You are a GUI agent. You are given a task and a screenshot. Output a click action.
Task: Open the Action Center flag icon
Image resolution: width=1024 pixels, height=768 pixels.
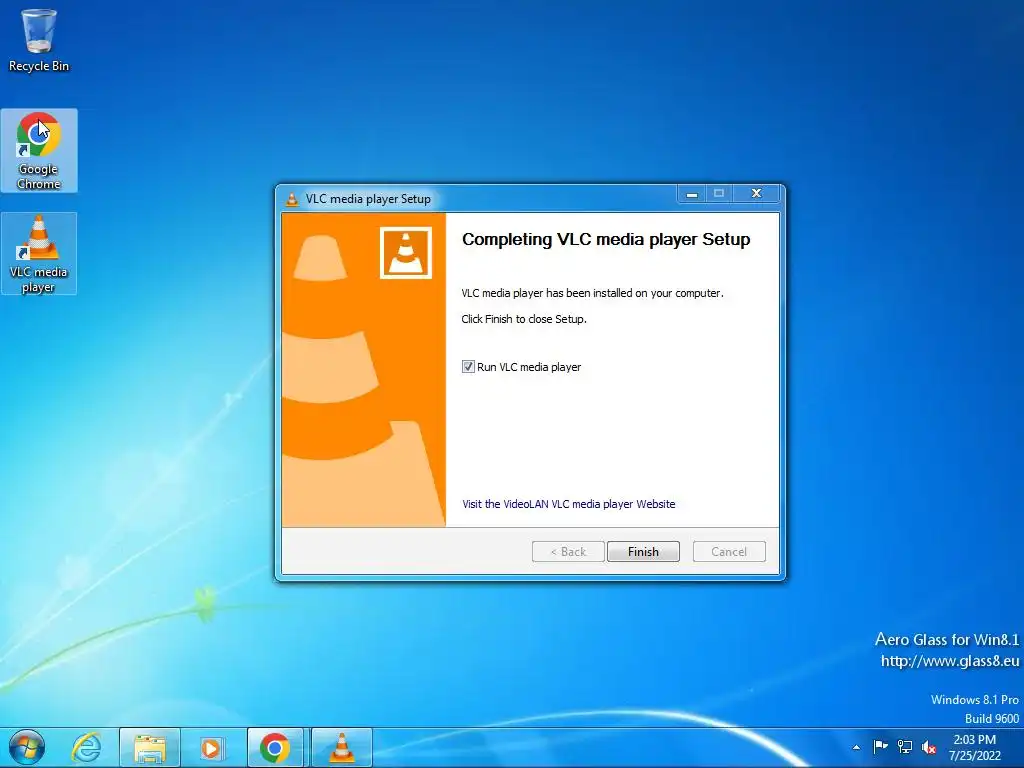tap(880, 746)
